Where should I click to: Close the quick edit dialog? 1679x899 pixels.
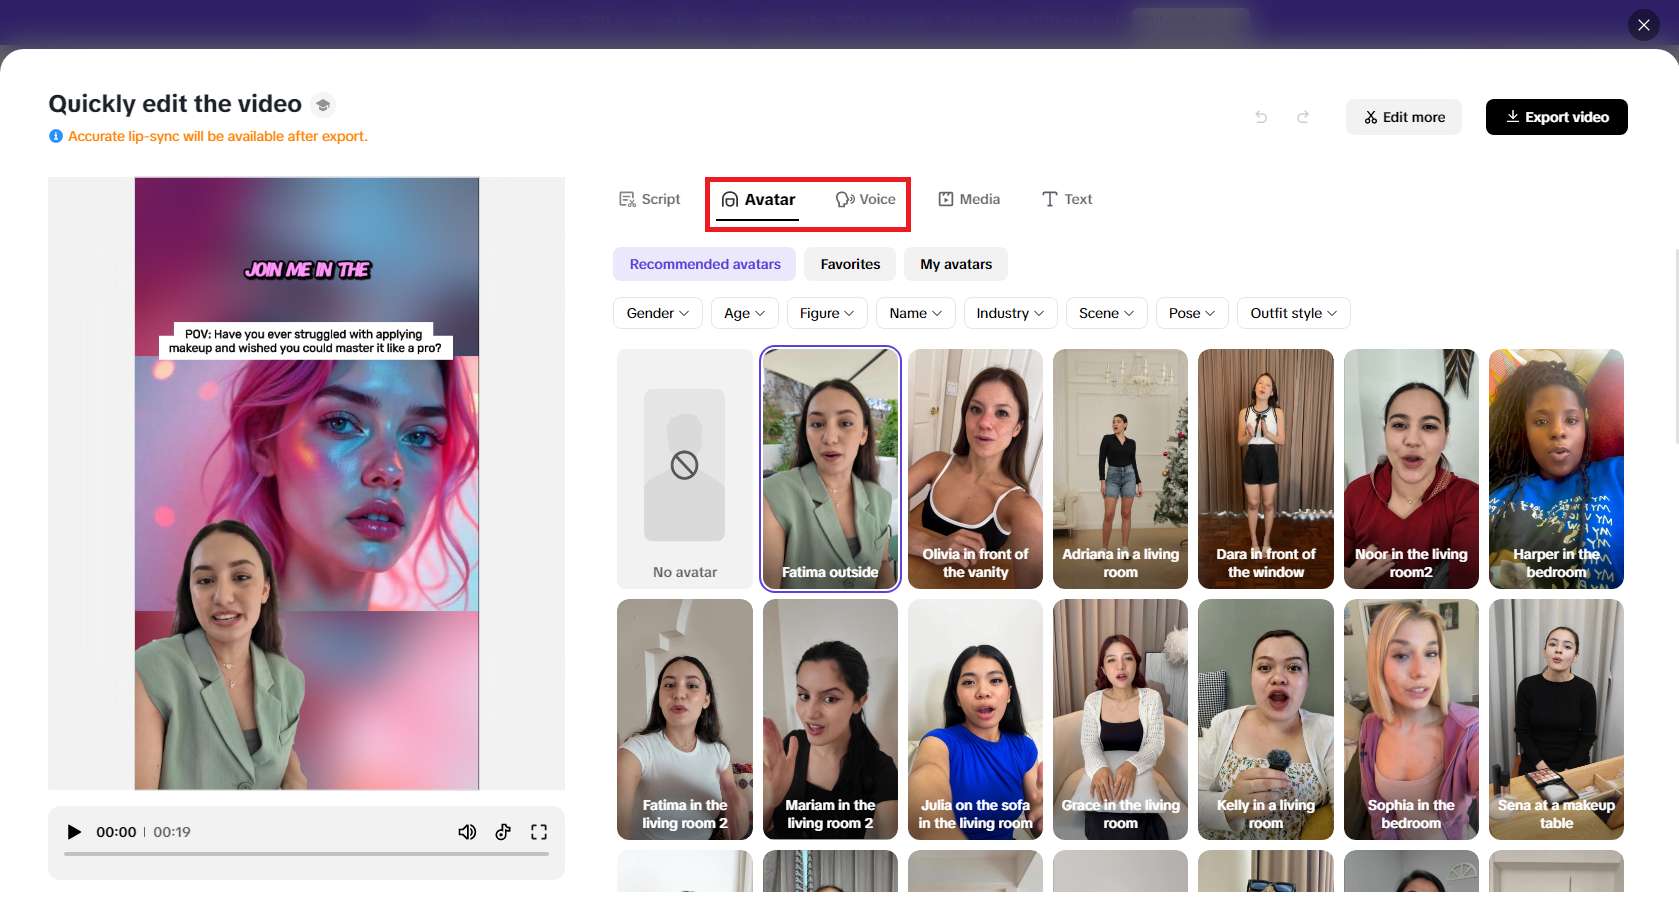point(1643,25)
